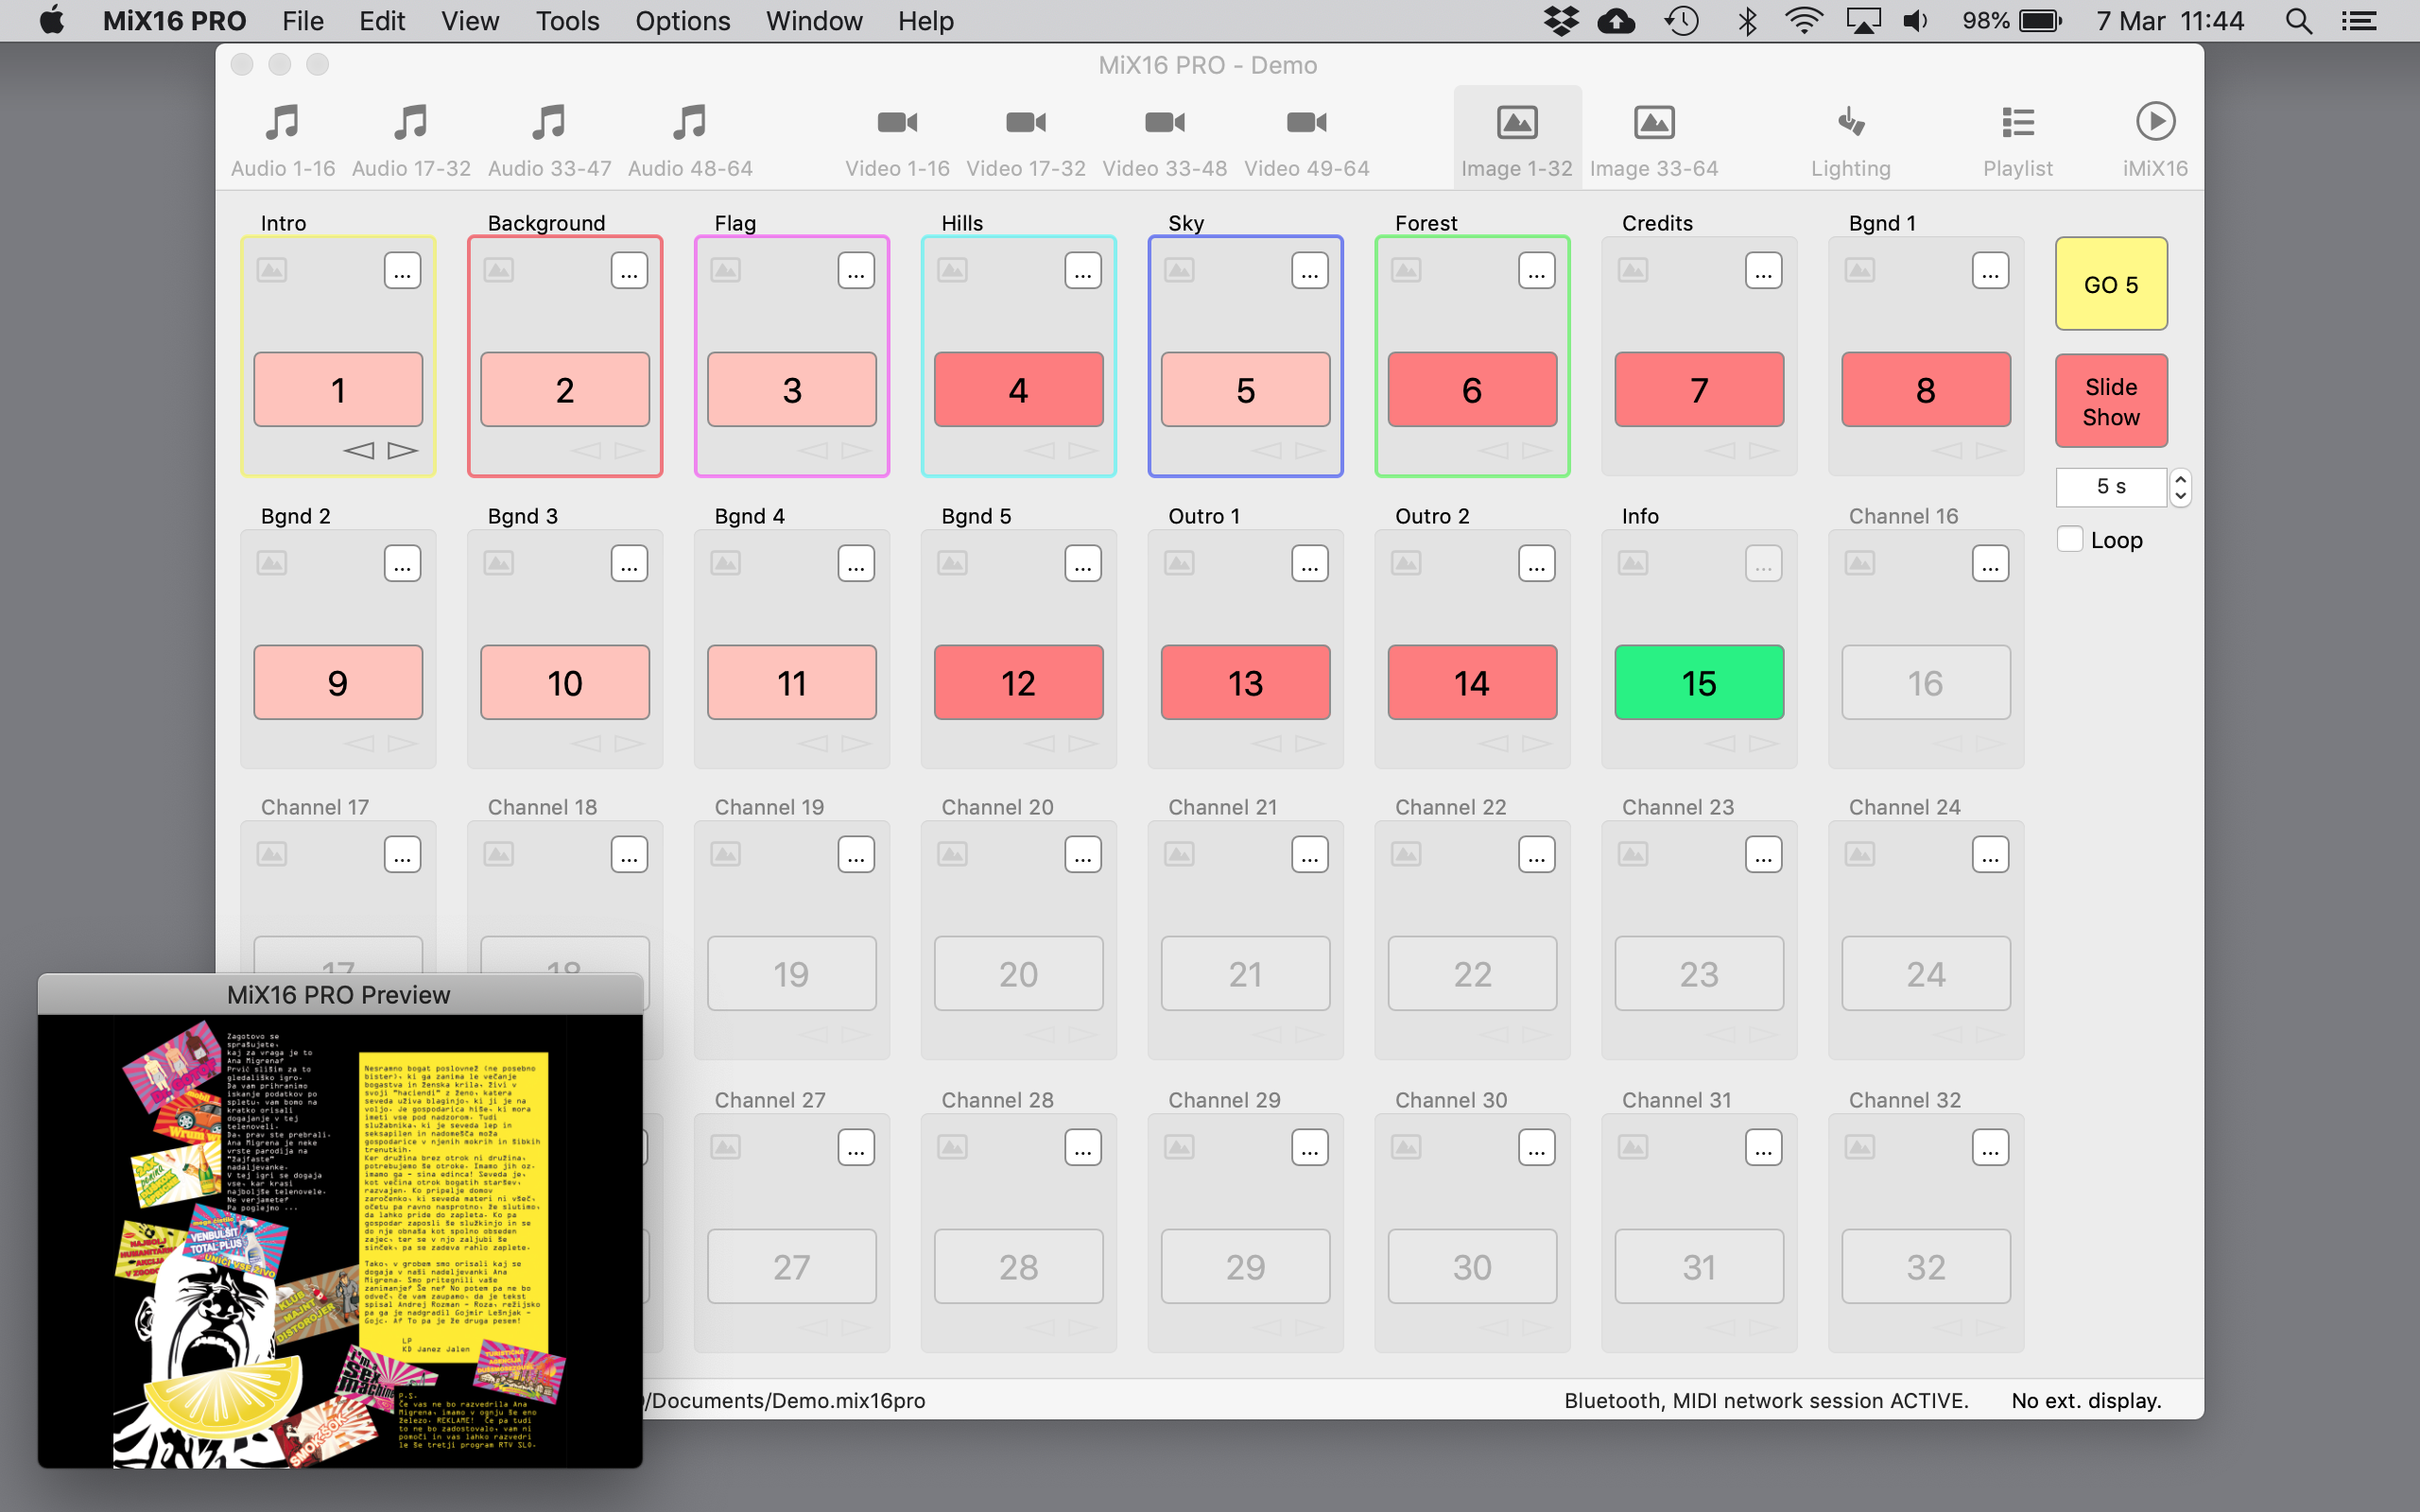
Task: Open options menu for Background channel
Action: (x=629, y=271)
